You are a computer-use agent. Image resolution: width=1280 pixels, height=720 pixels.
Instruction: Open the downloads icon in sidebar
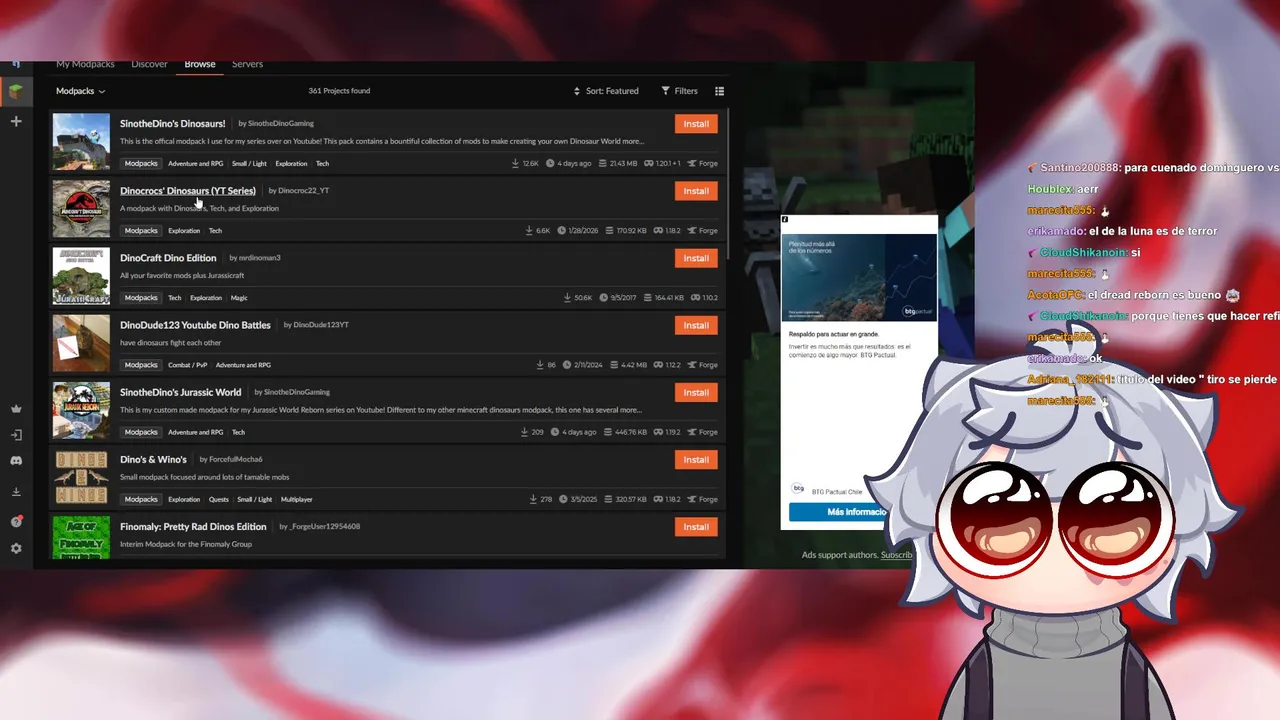click(16, 491)
